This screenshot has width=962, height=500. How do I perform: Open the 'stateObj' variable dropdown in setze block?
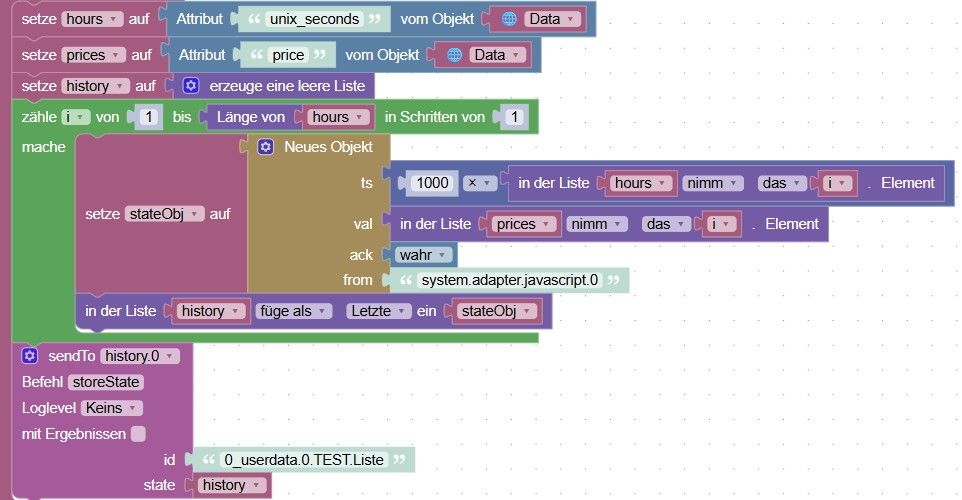click(164, 214)
